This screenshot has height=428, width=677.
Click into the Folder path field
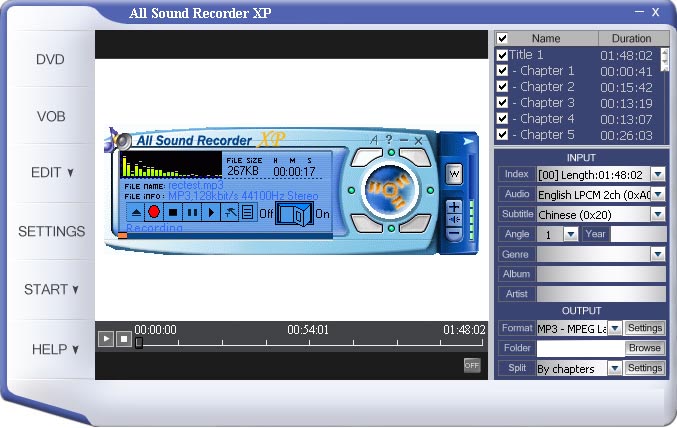(581, 348)
